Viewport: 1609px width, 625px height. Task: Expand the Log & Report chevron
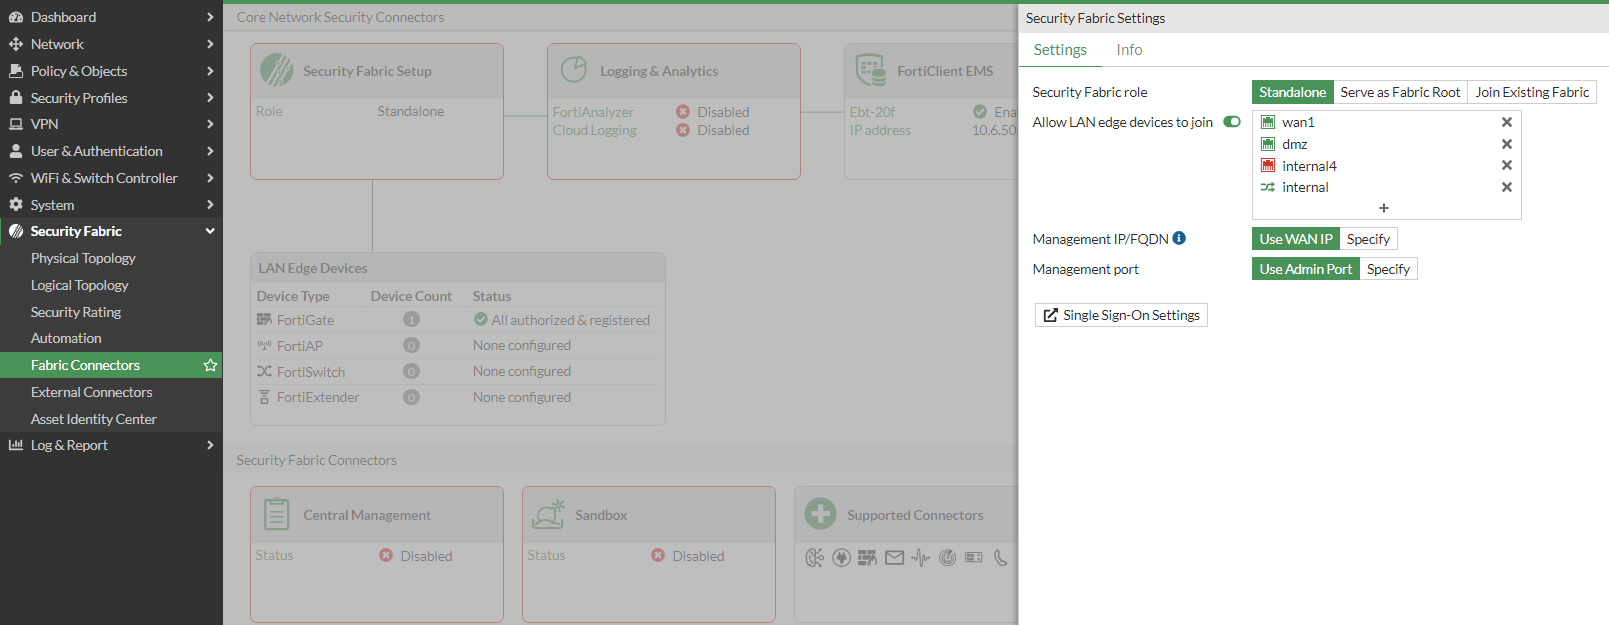(210, 445)
